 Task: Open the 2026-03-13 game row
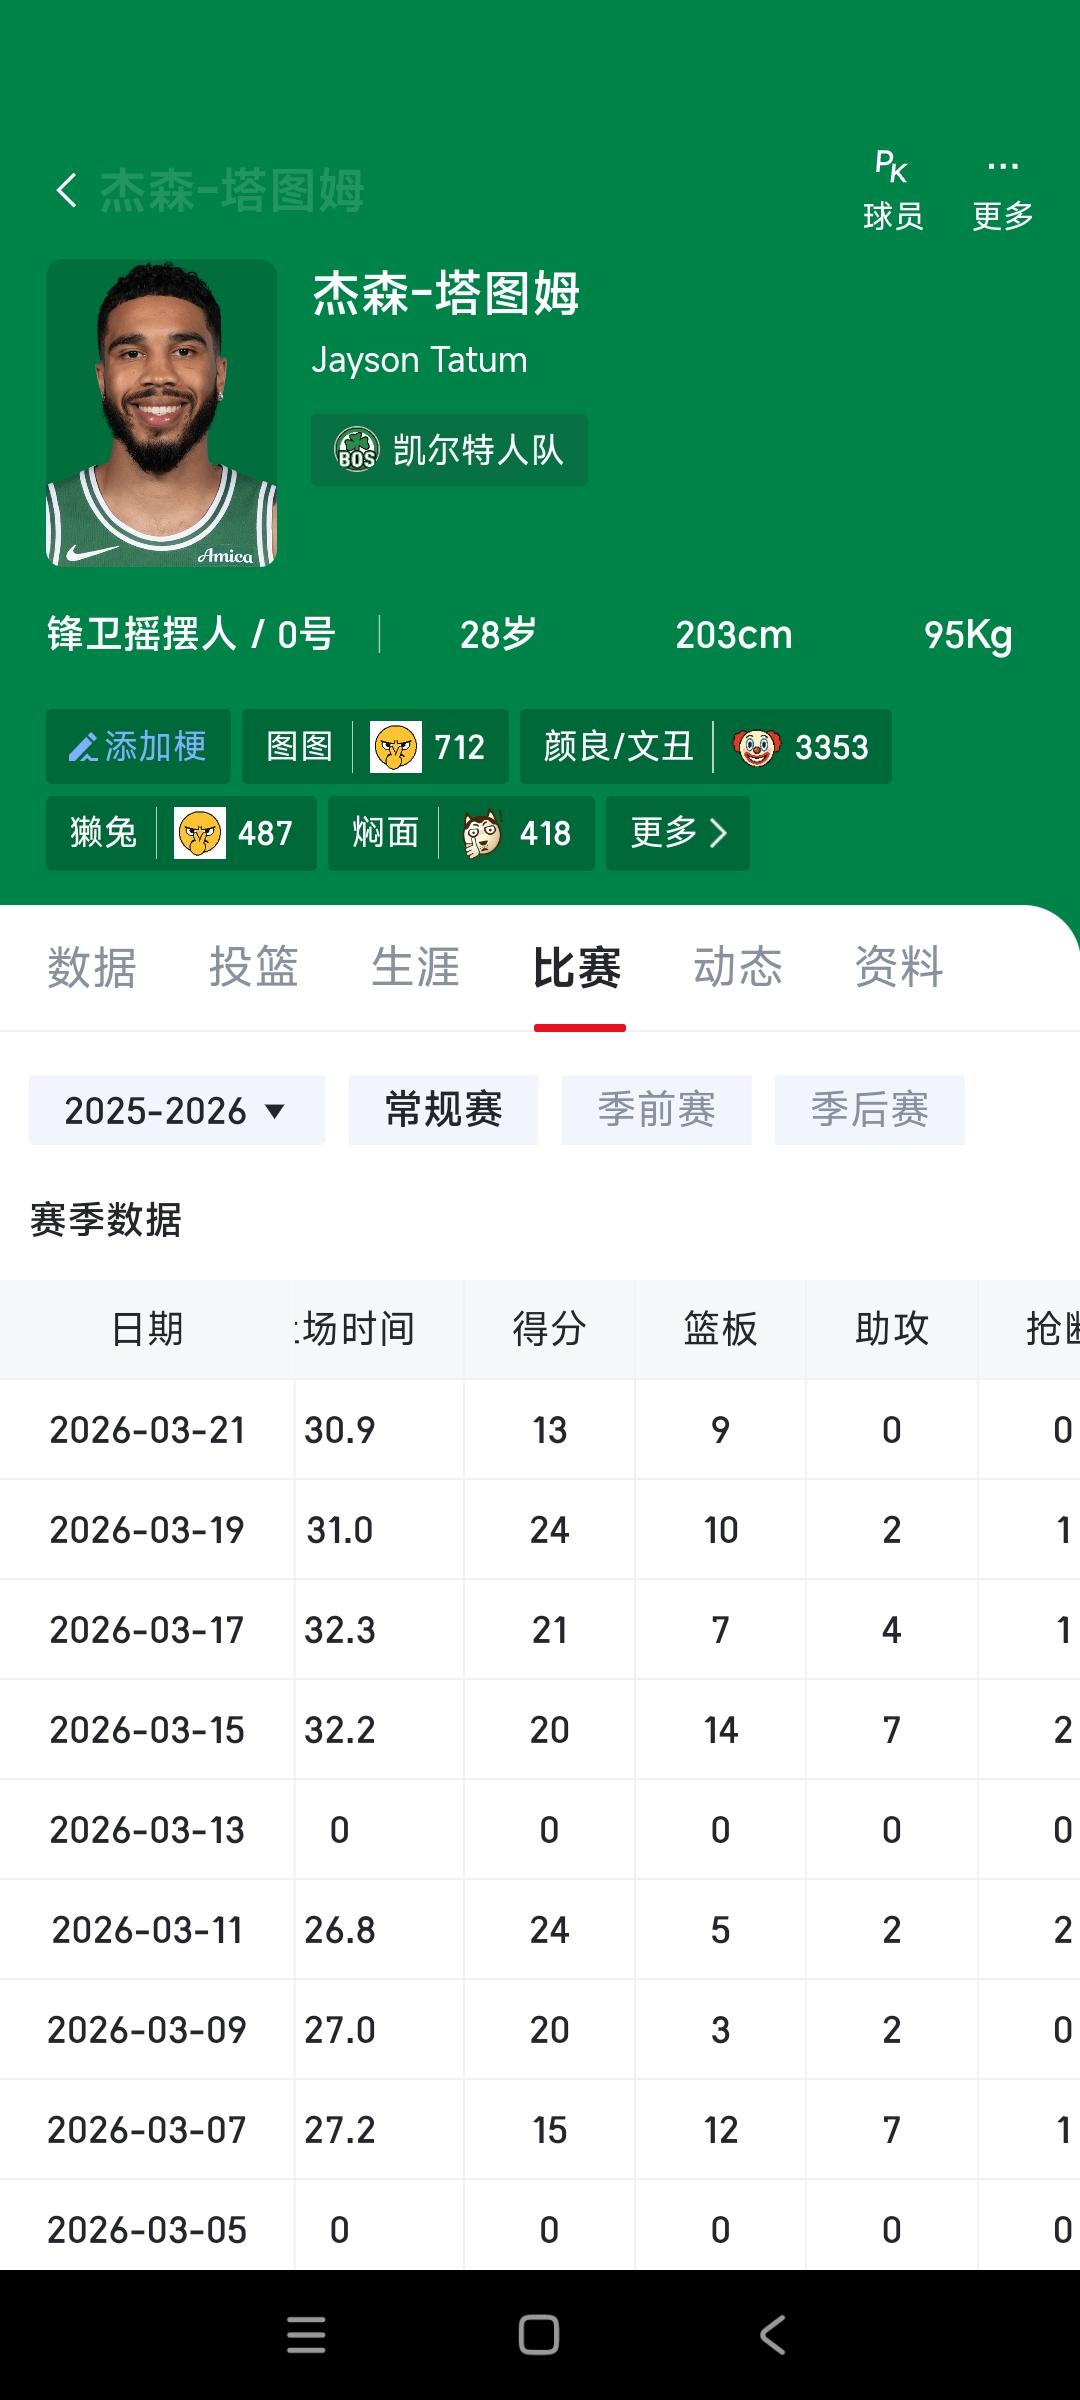[540, 1830]
